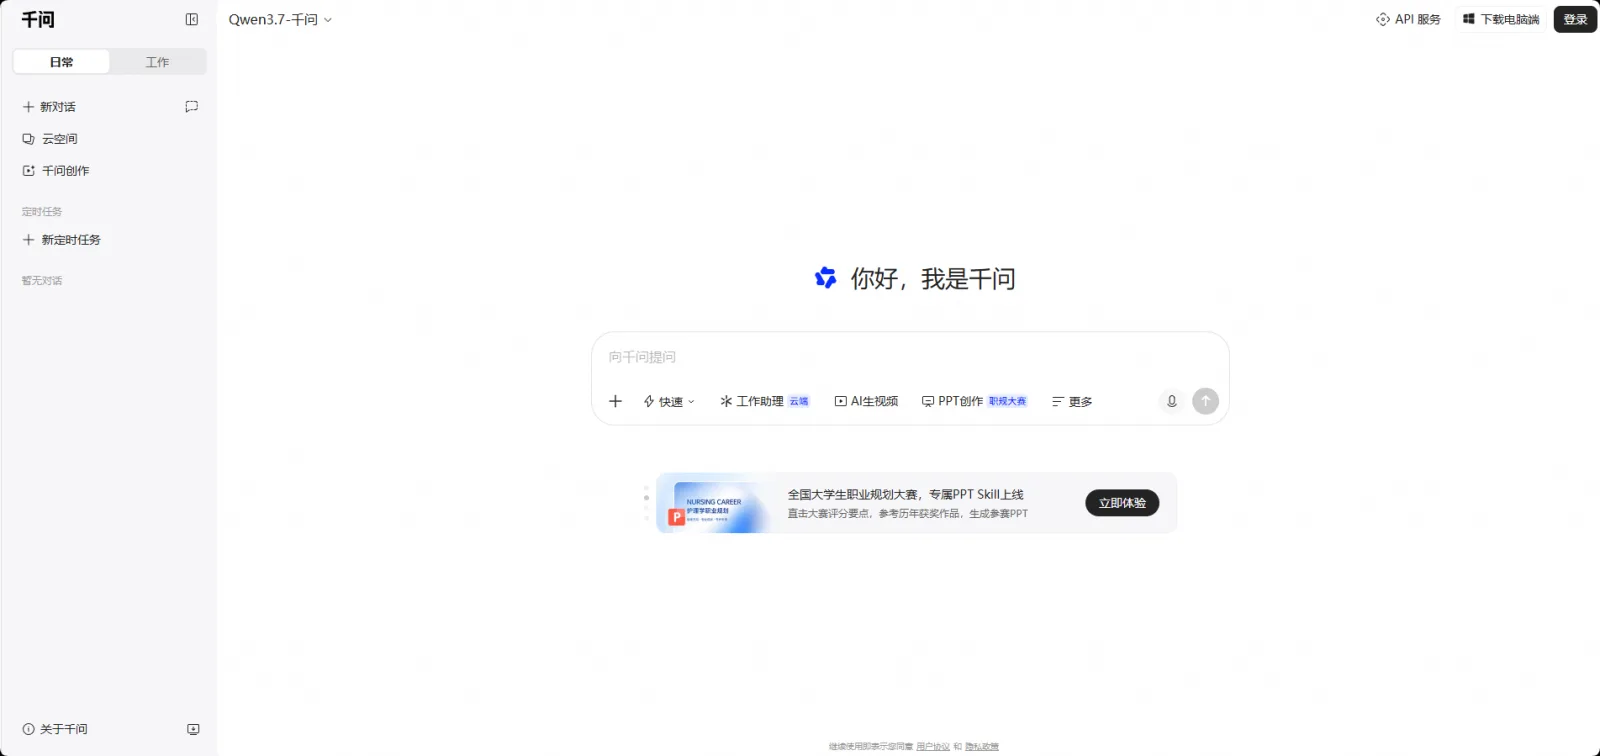Focus the 向千问提问 input box

click(910, 357)
